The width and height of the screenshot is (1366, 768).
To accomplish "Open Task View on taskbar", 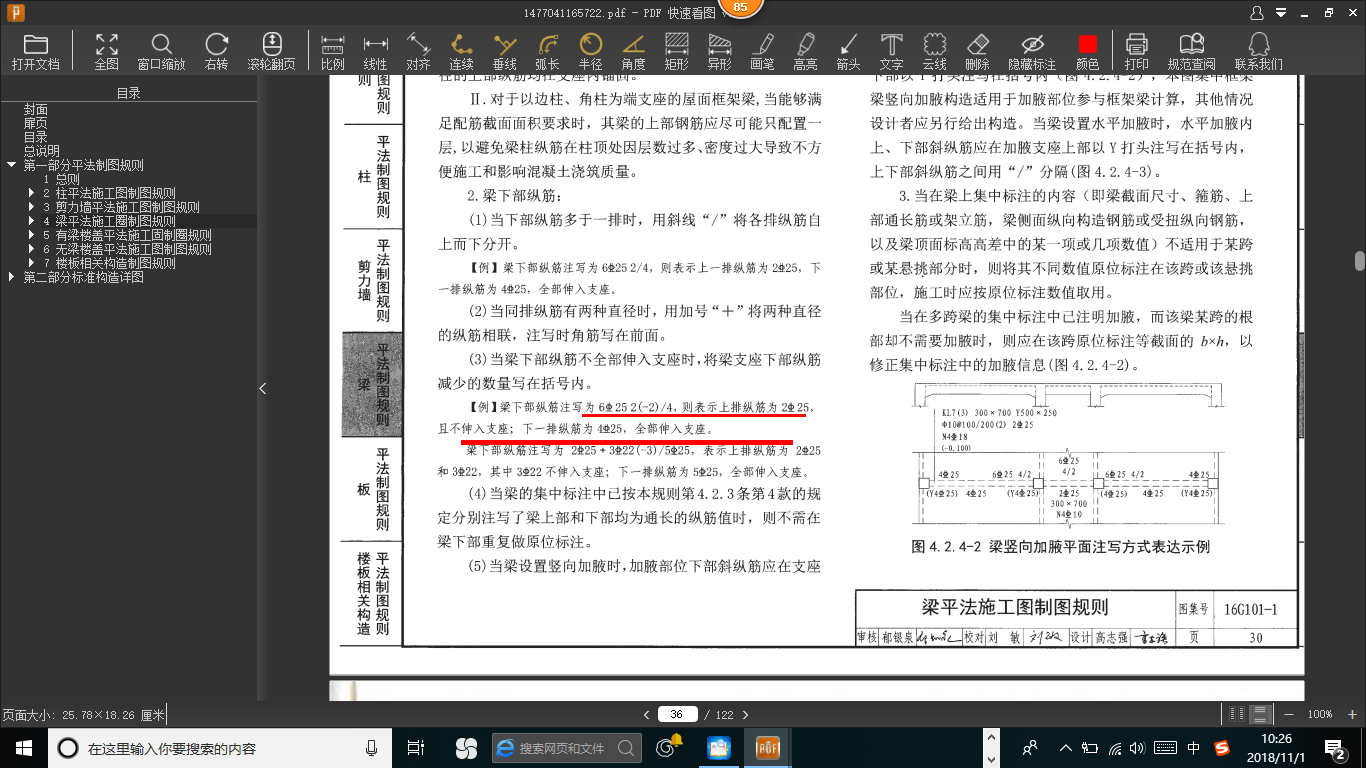I will point(416,747).
